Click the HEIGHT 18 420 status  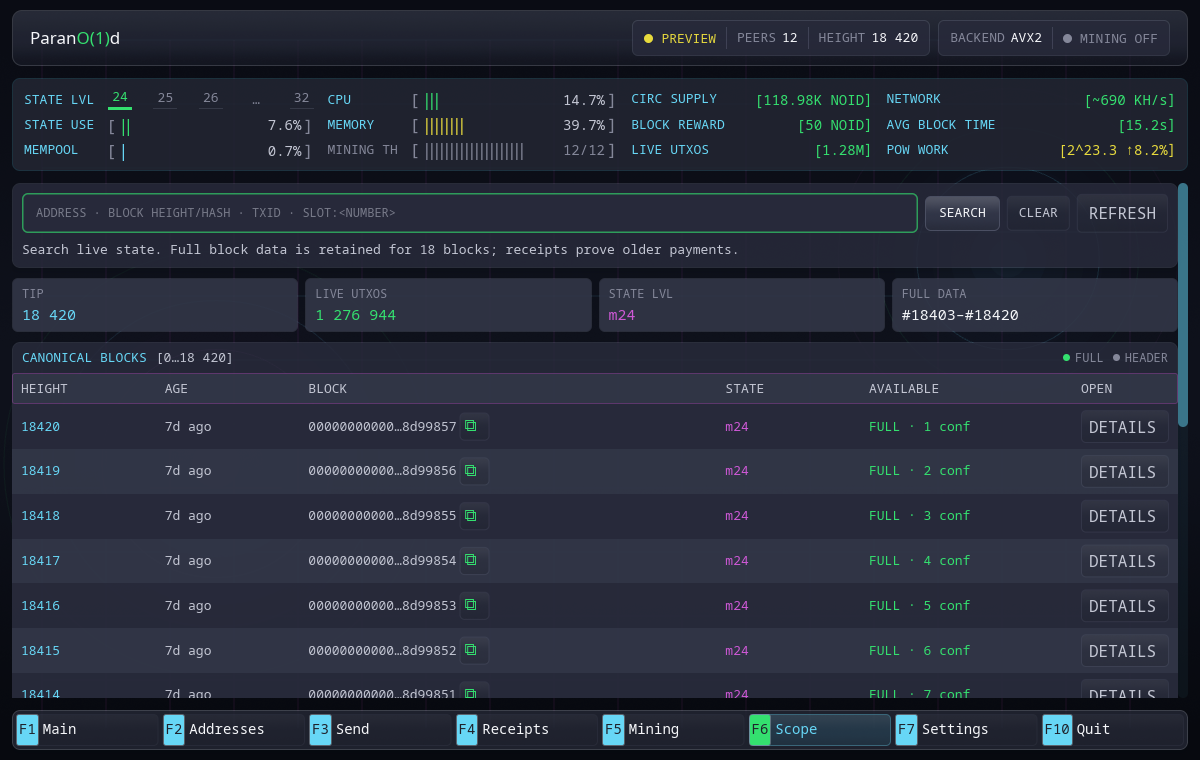pos(868,38)
